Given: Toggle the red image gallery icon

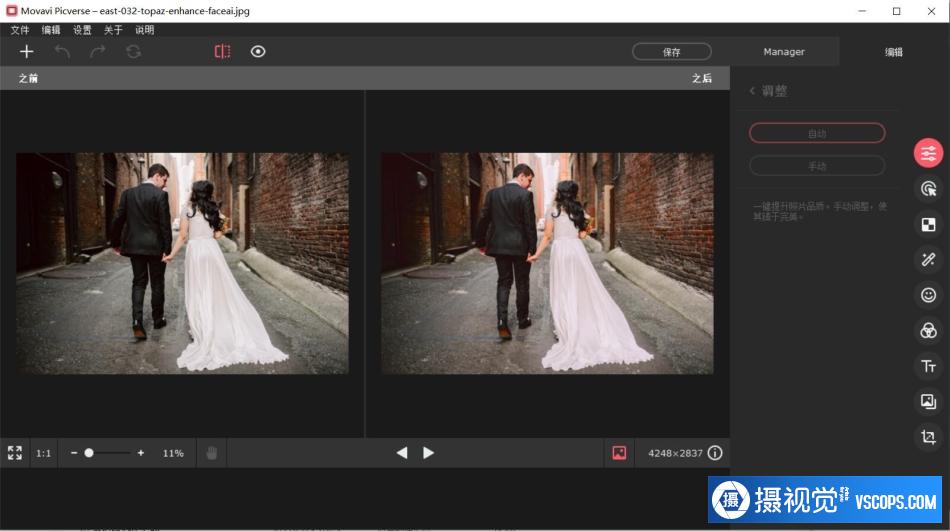Looking at the screenshot, I should (x=619, y=453).
